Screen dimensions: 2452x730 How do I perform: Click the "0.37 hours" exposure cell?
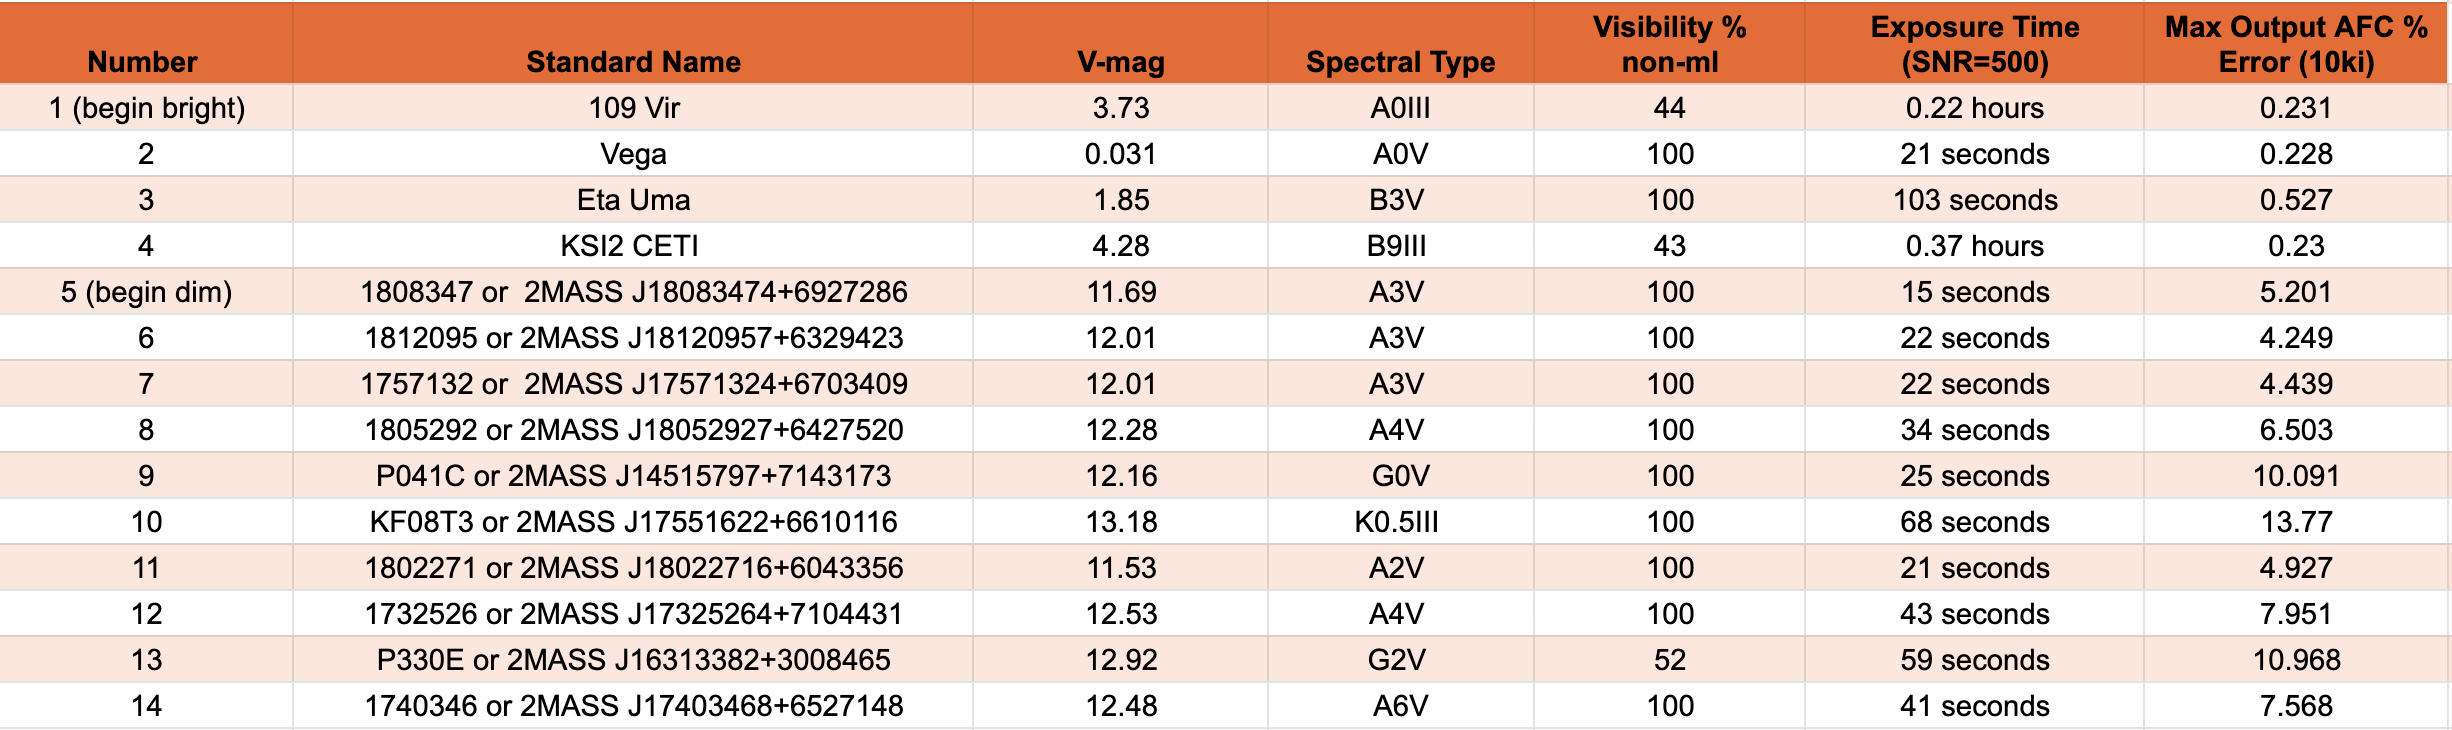(x=1974, y=246)
